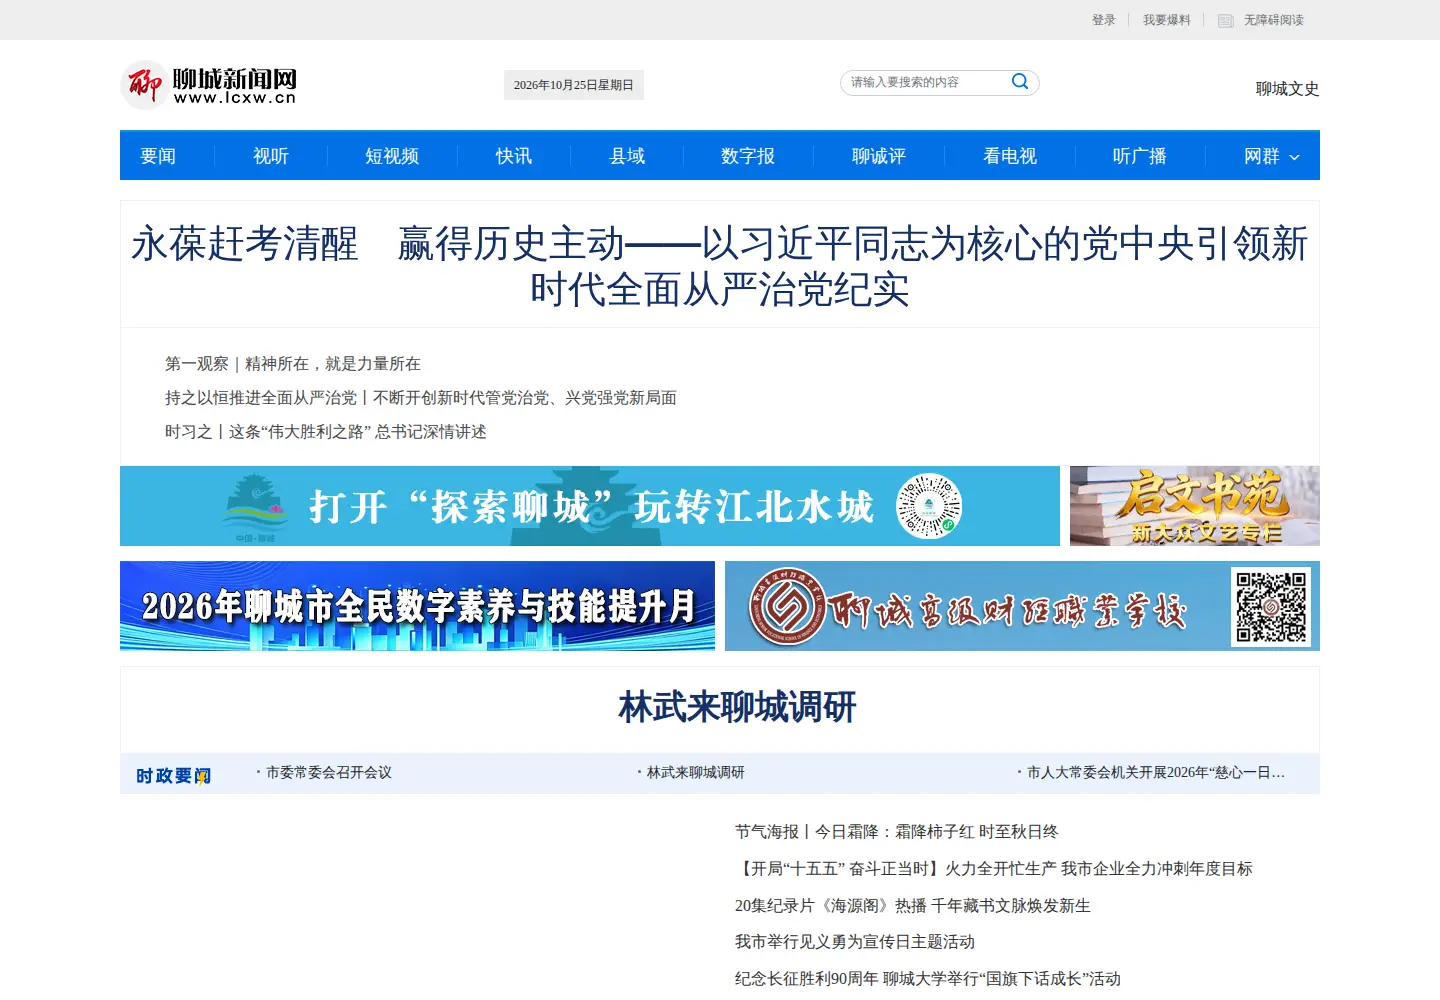Image resolution: width=1440 pixels, height=1000 pixels.
Task: Open the 登录 login link
Action: coord(1104,20)
